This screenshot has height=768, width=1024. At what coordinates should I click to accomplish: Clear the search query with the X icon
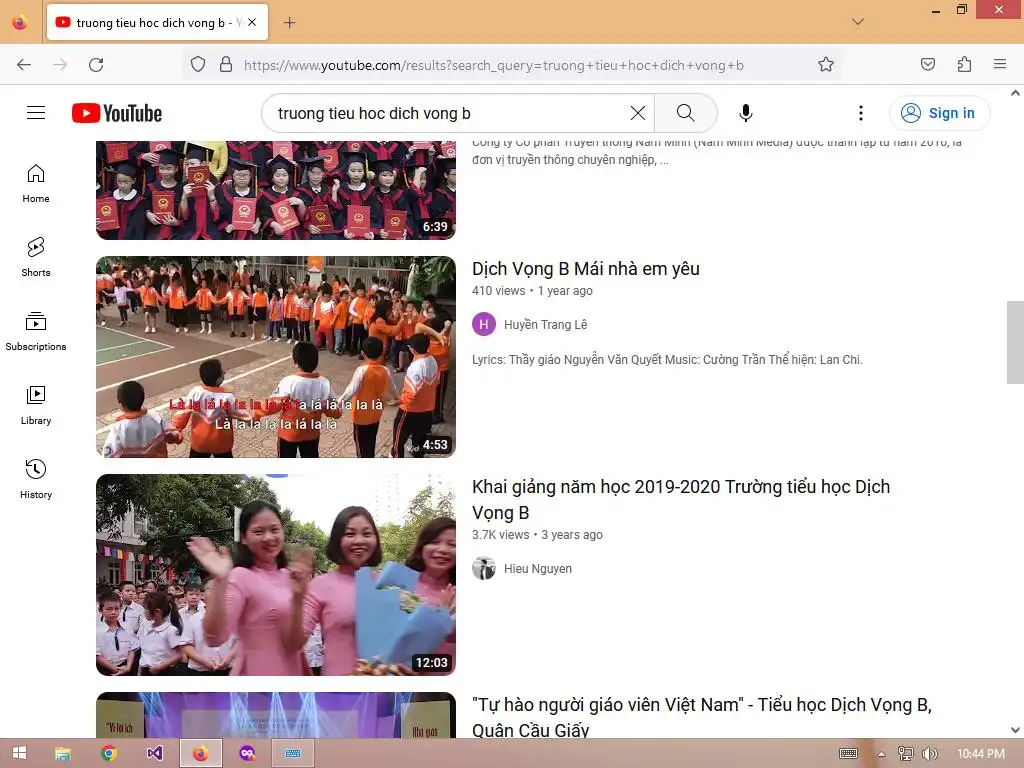click(638, 113)
